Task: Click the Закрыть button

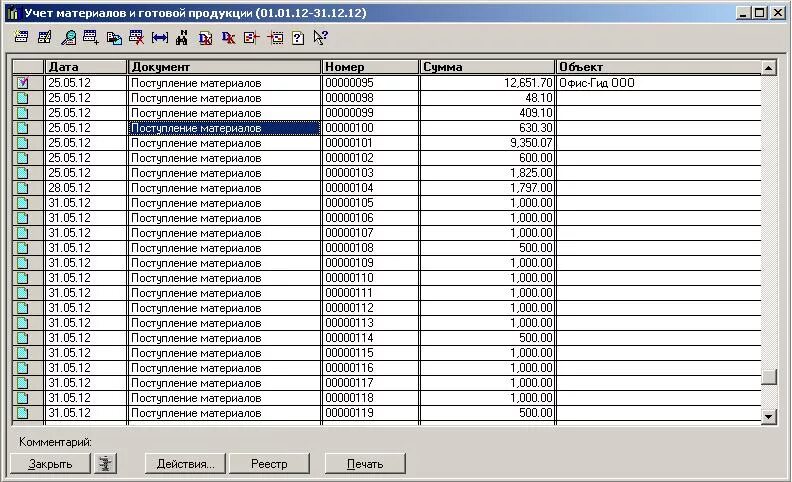Action: point(50,463)
